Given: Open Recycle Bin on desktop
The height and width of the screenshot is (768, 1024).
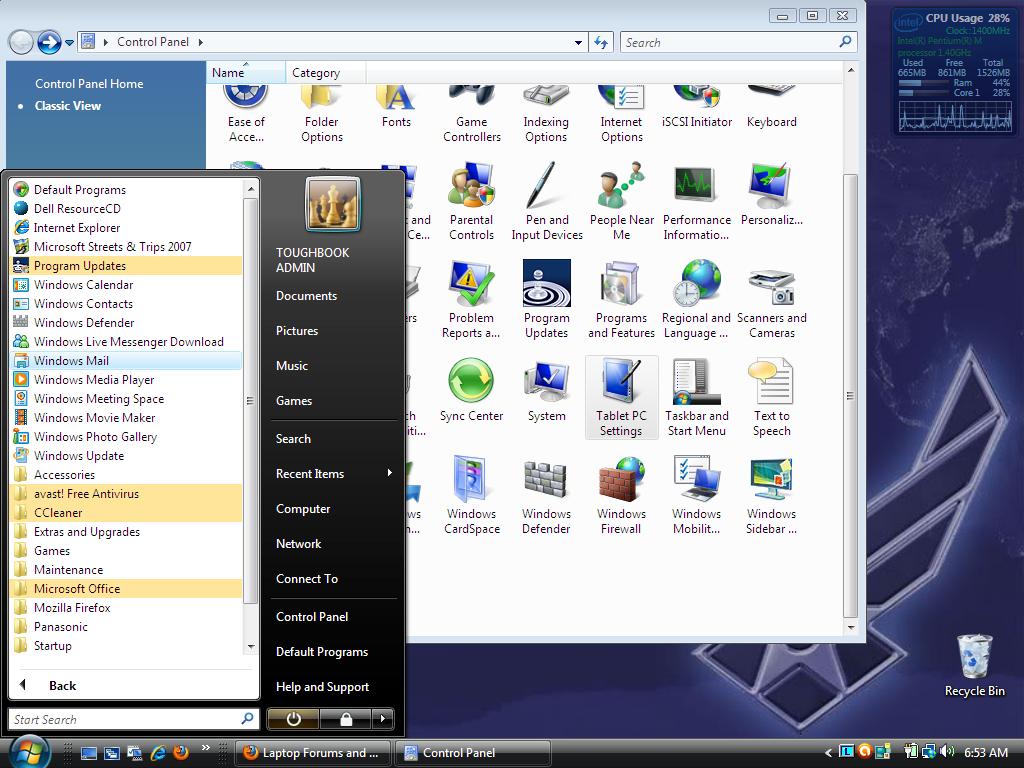Looking at the screenshot, I should [x=974, y=666].
